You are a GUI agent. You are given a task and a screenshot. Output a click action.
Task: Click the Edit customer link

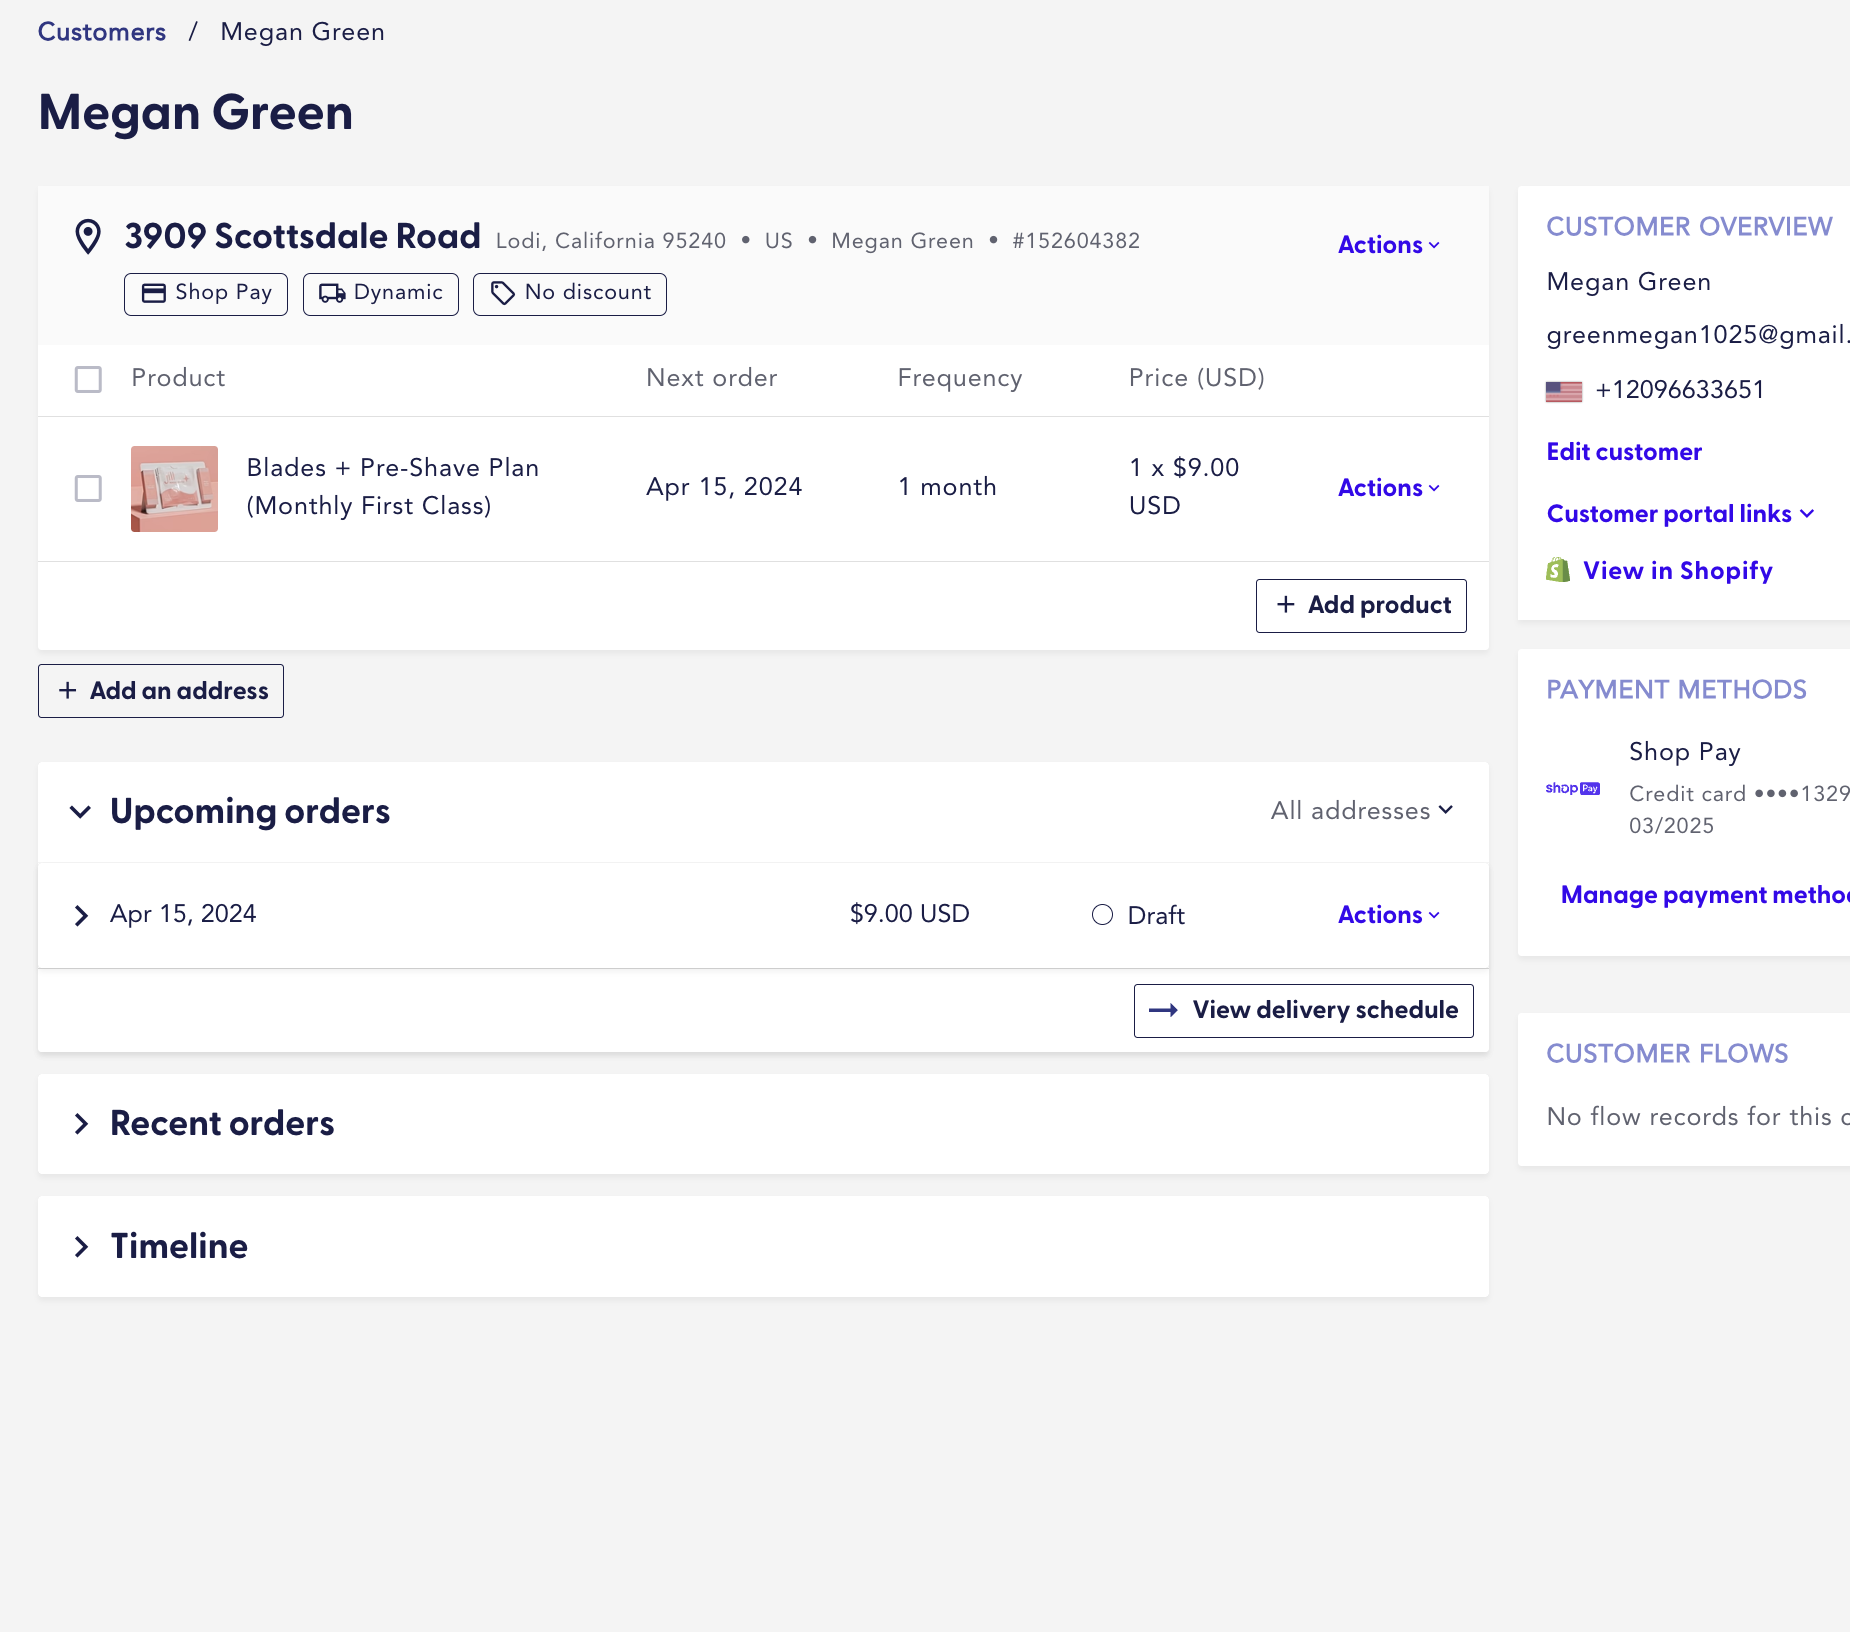coord(1624,452)
